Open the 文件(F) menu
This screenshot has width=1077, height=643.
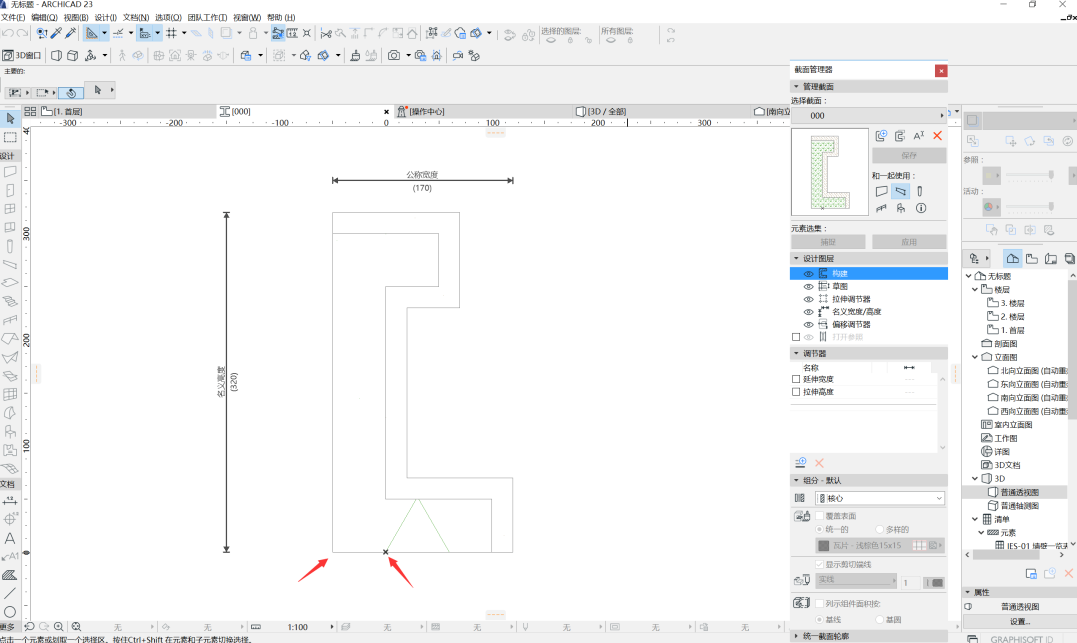point(13,17)
